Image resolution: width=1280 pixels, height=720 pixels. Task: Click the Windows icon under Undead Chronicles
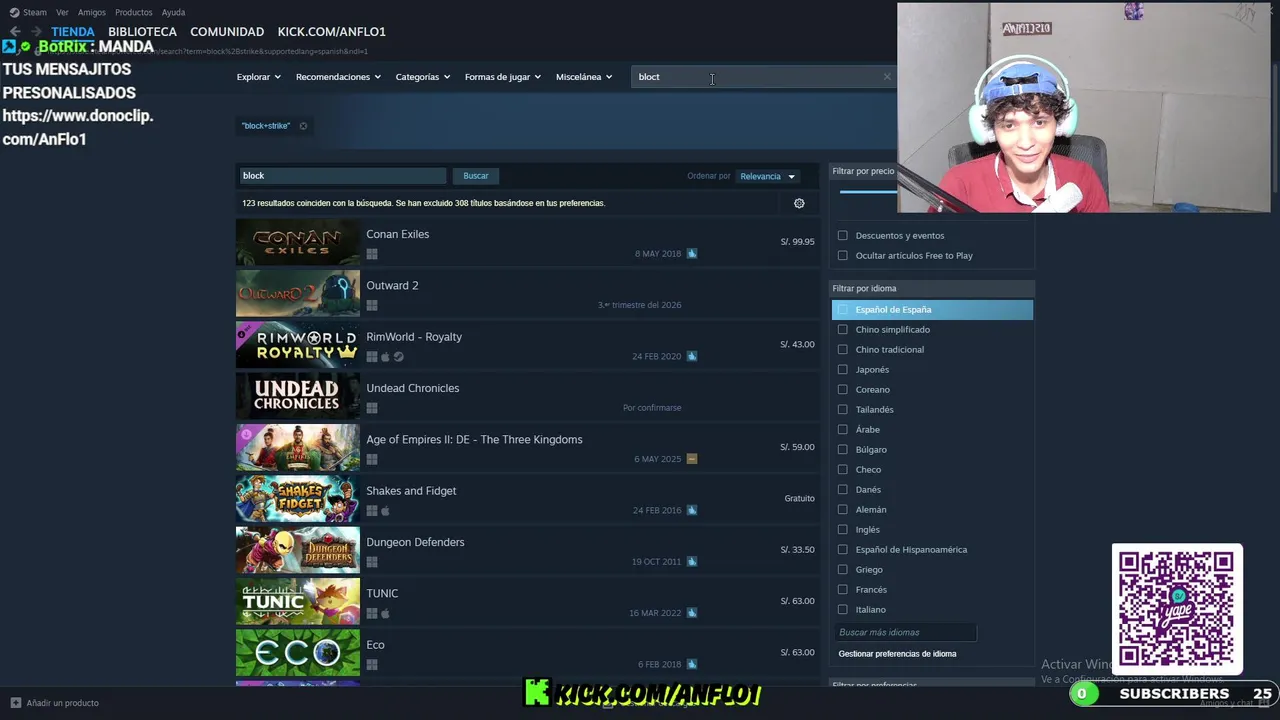click(x=372, y=408)
